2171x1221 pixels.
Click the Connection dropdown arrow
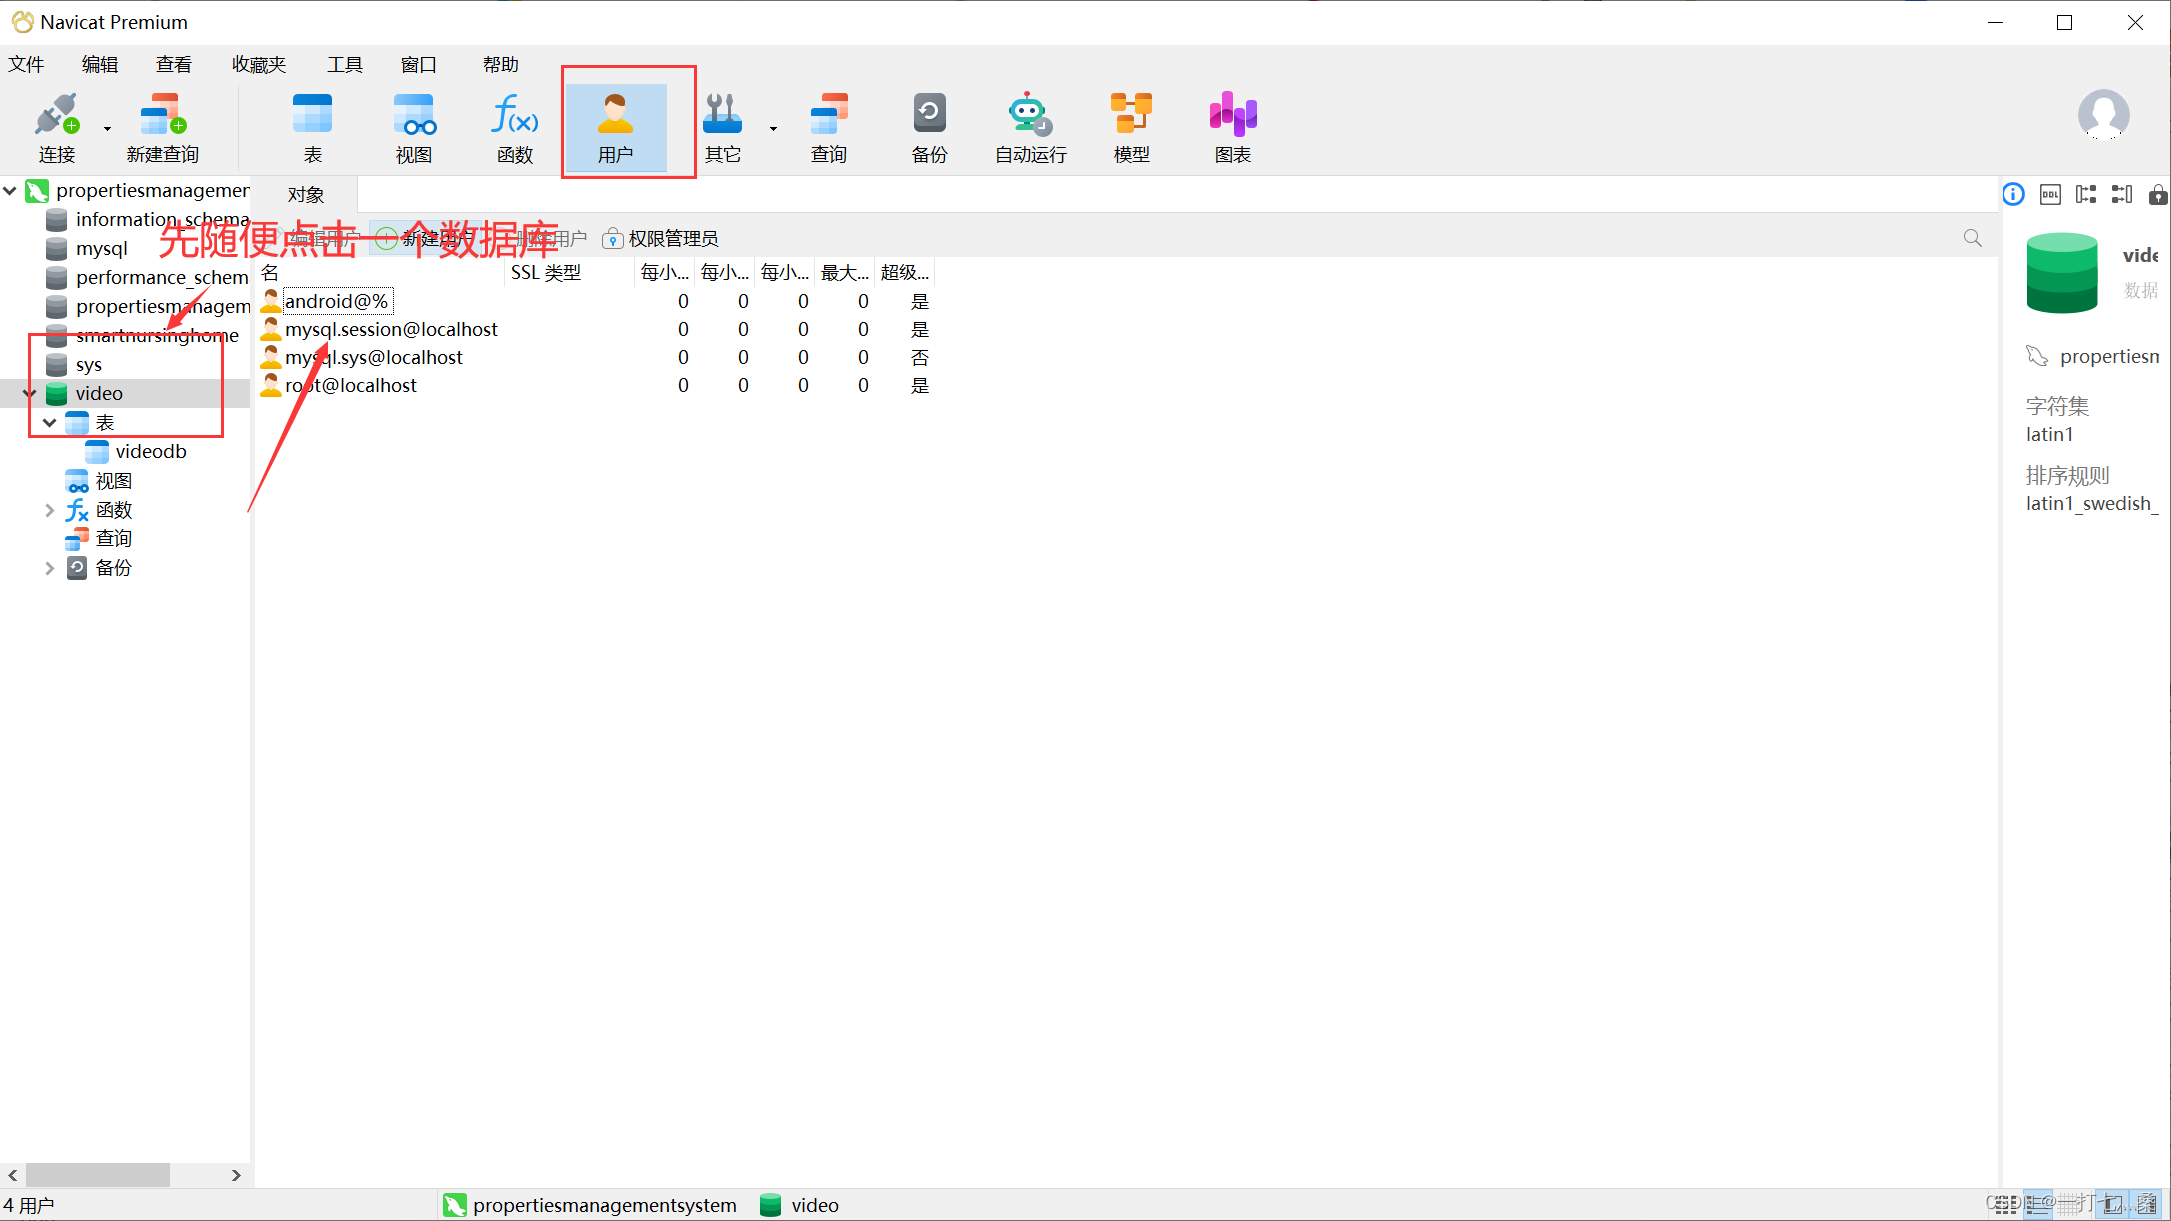click(107, 129)
